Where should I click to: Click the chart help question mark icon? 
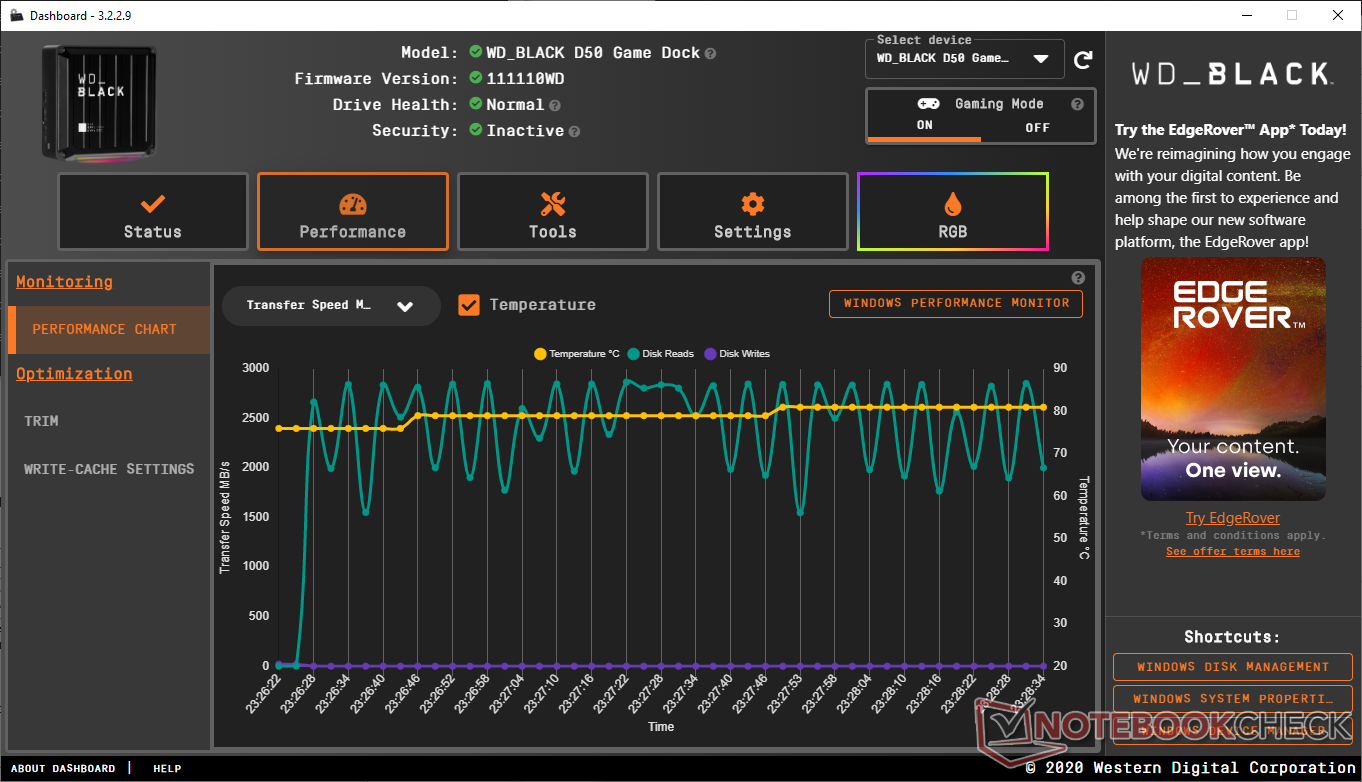pyautogui.click(x=1078, y=278)
